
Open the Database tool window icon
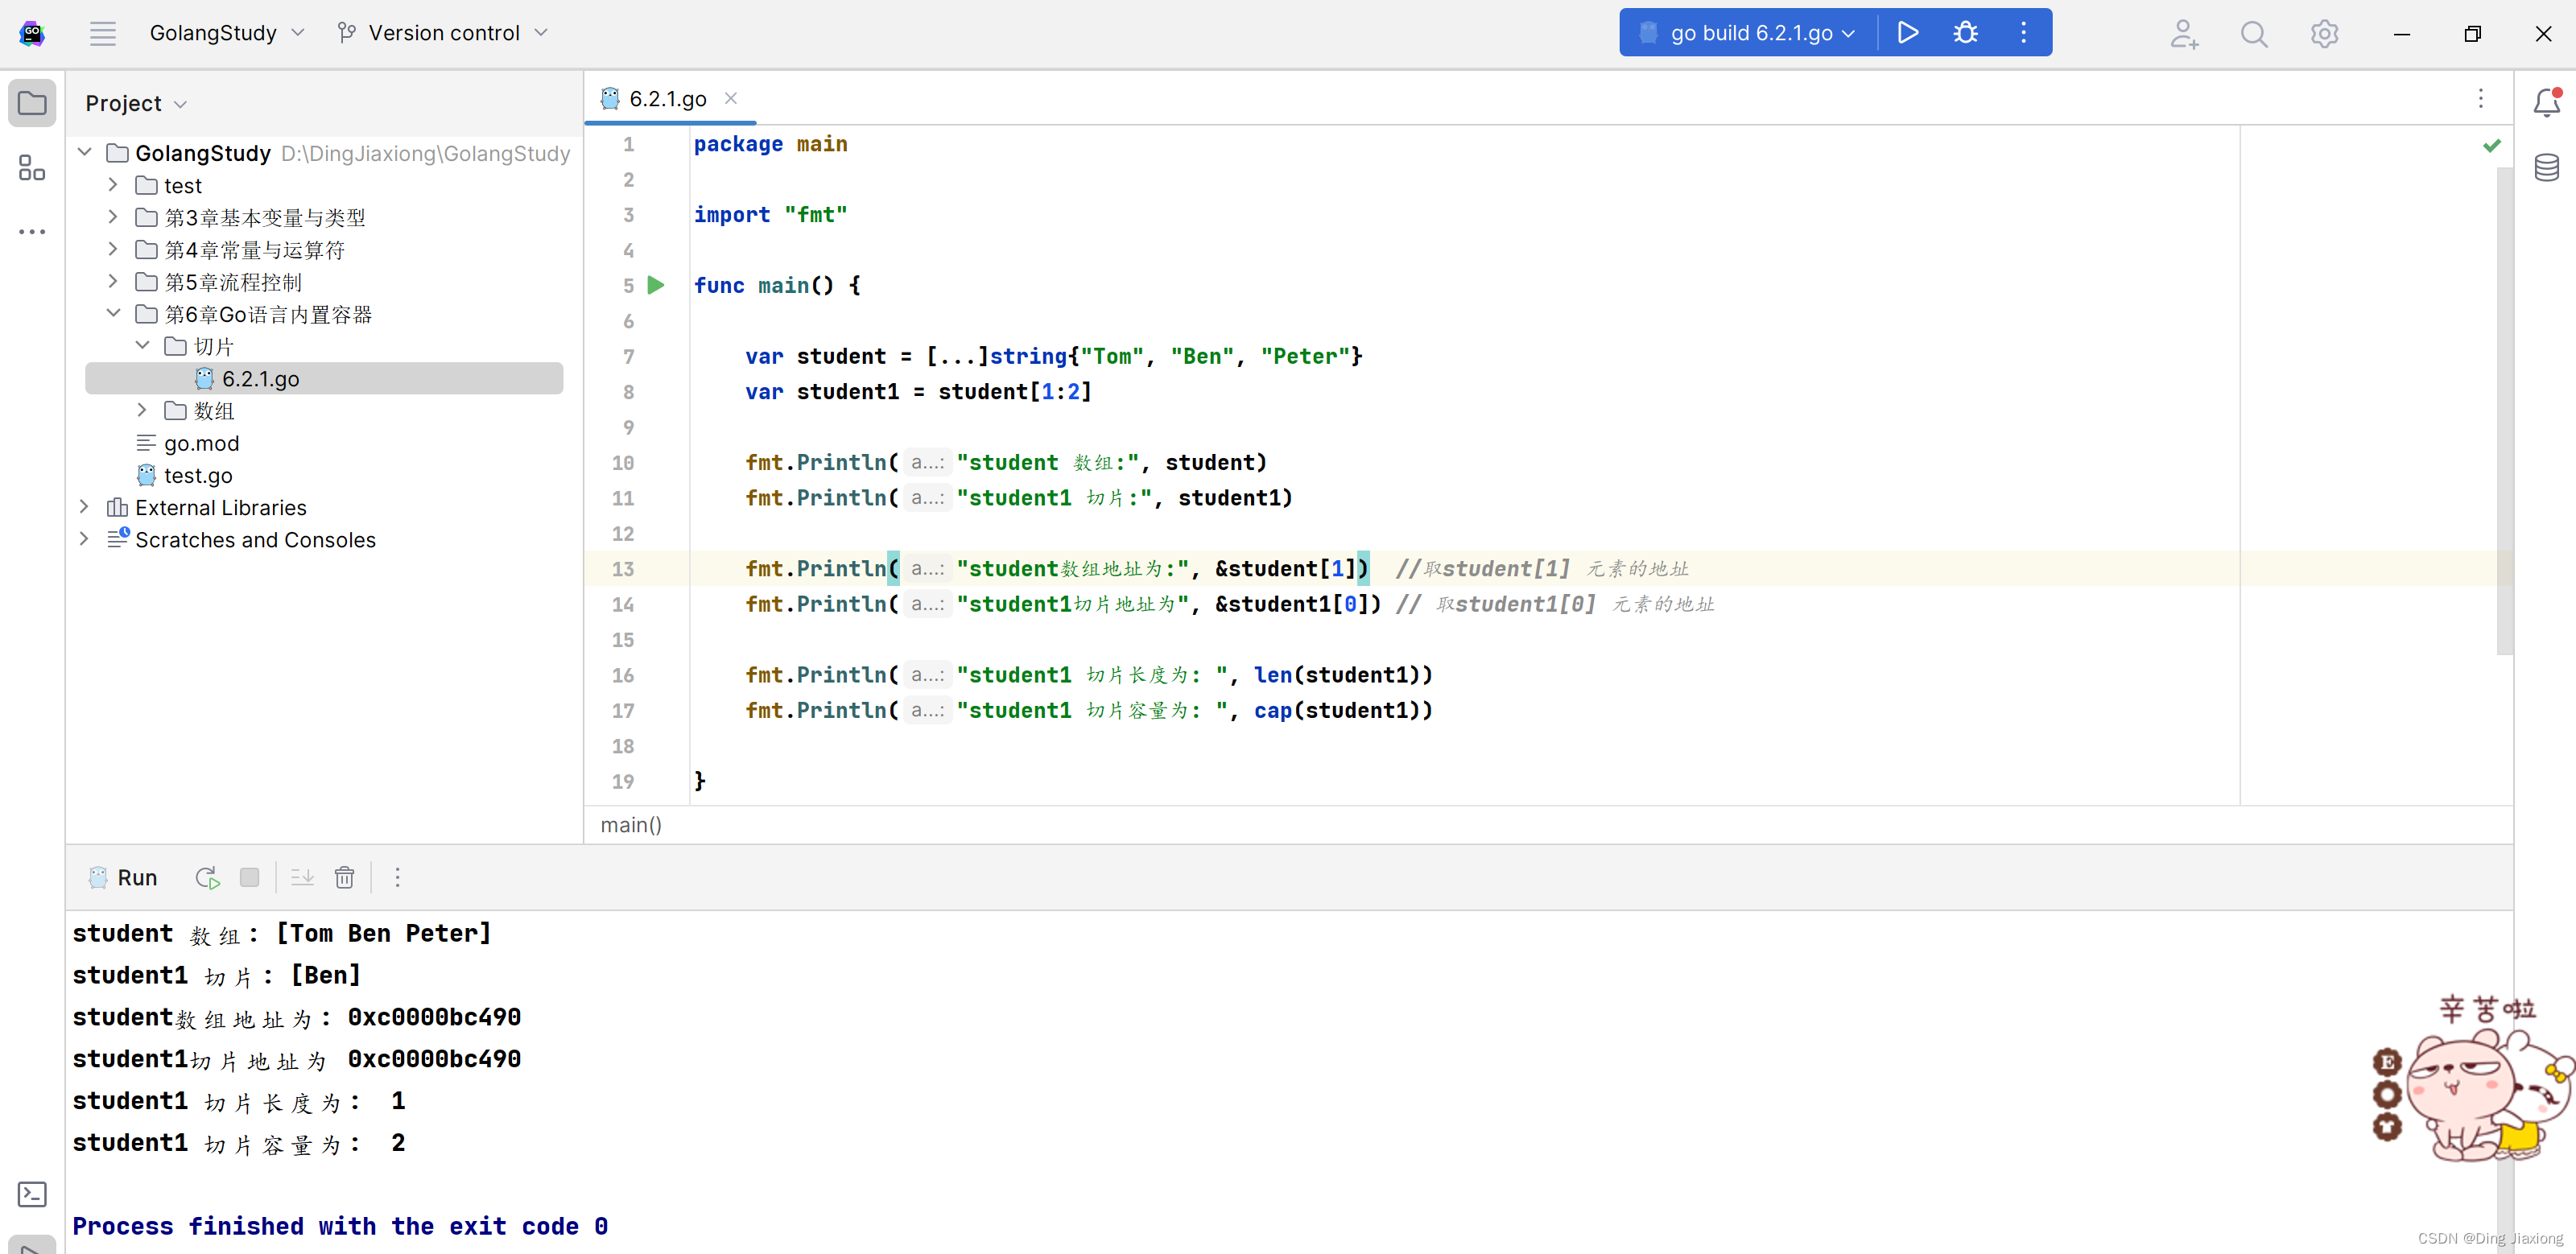2546,167
